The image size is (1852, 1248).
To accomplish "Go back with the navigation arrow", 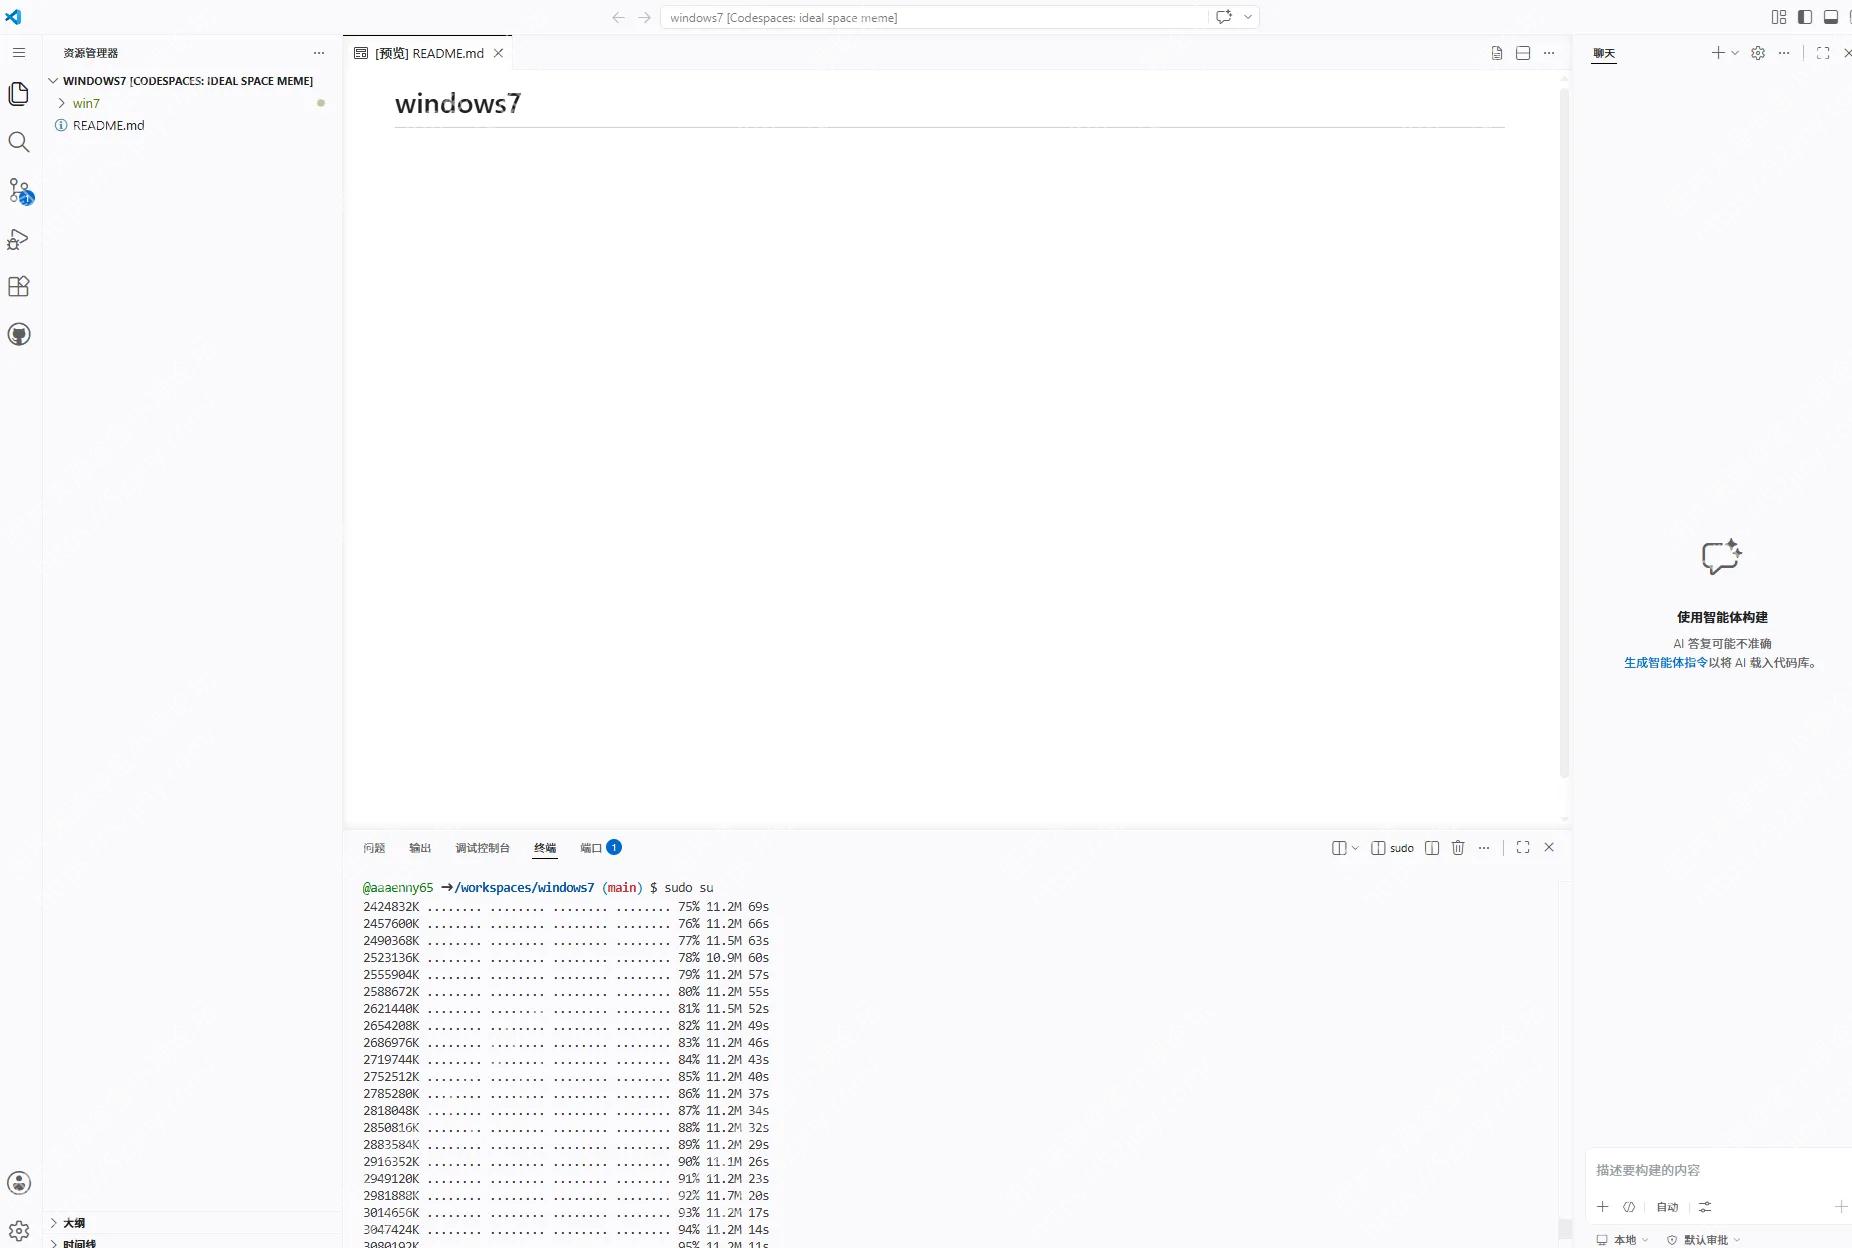I will click(619, 17).
